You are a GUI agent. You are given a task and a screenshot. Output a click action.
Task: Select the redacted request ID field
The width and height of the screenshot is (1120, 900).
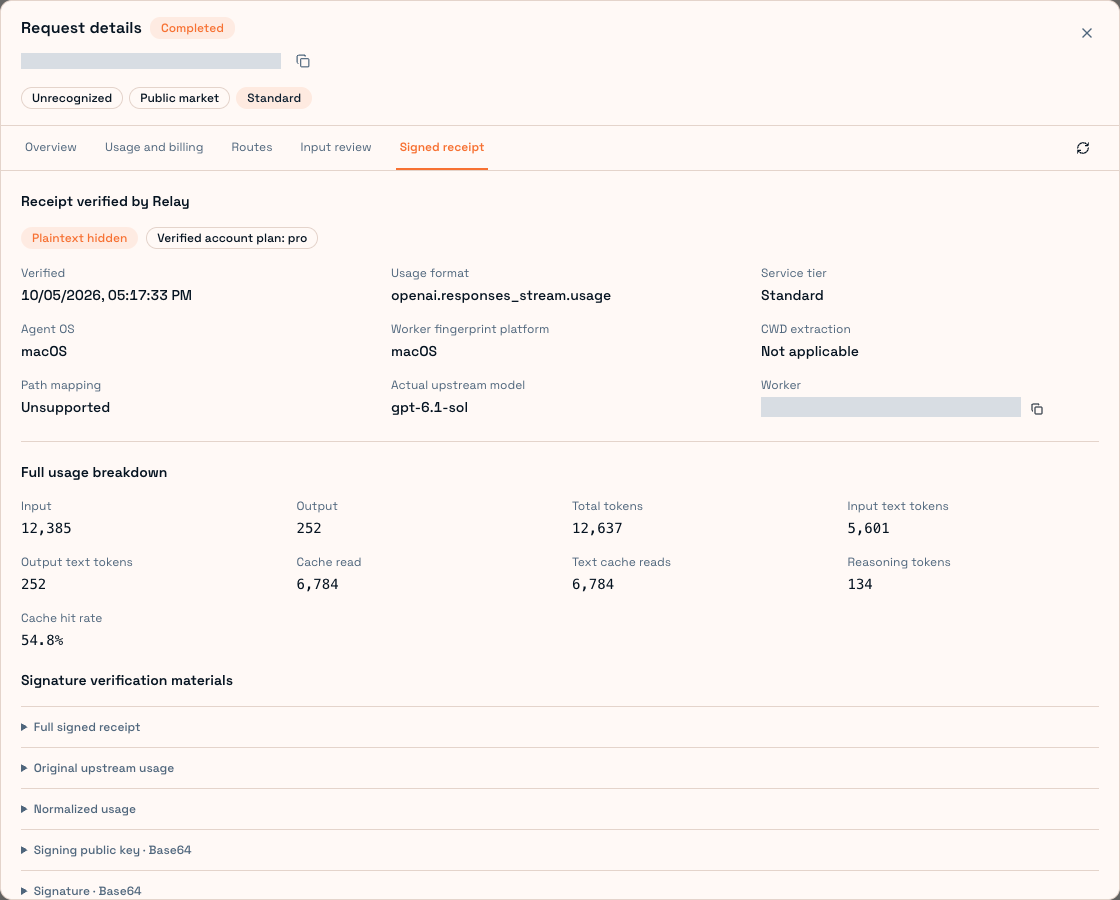coord(151,61)
